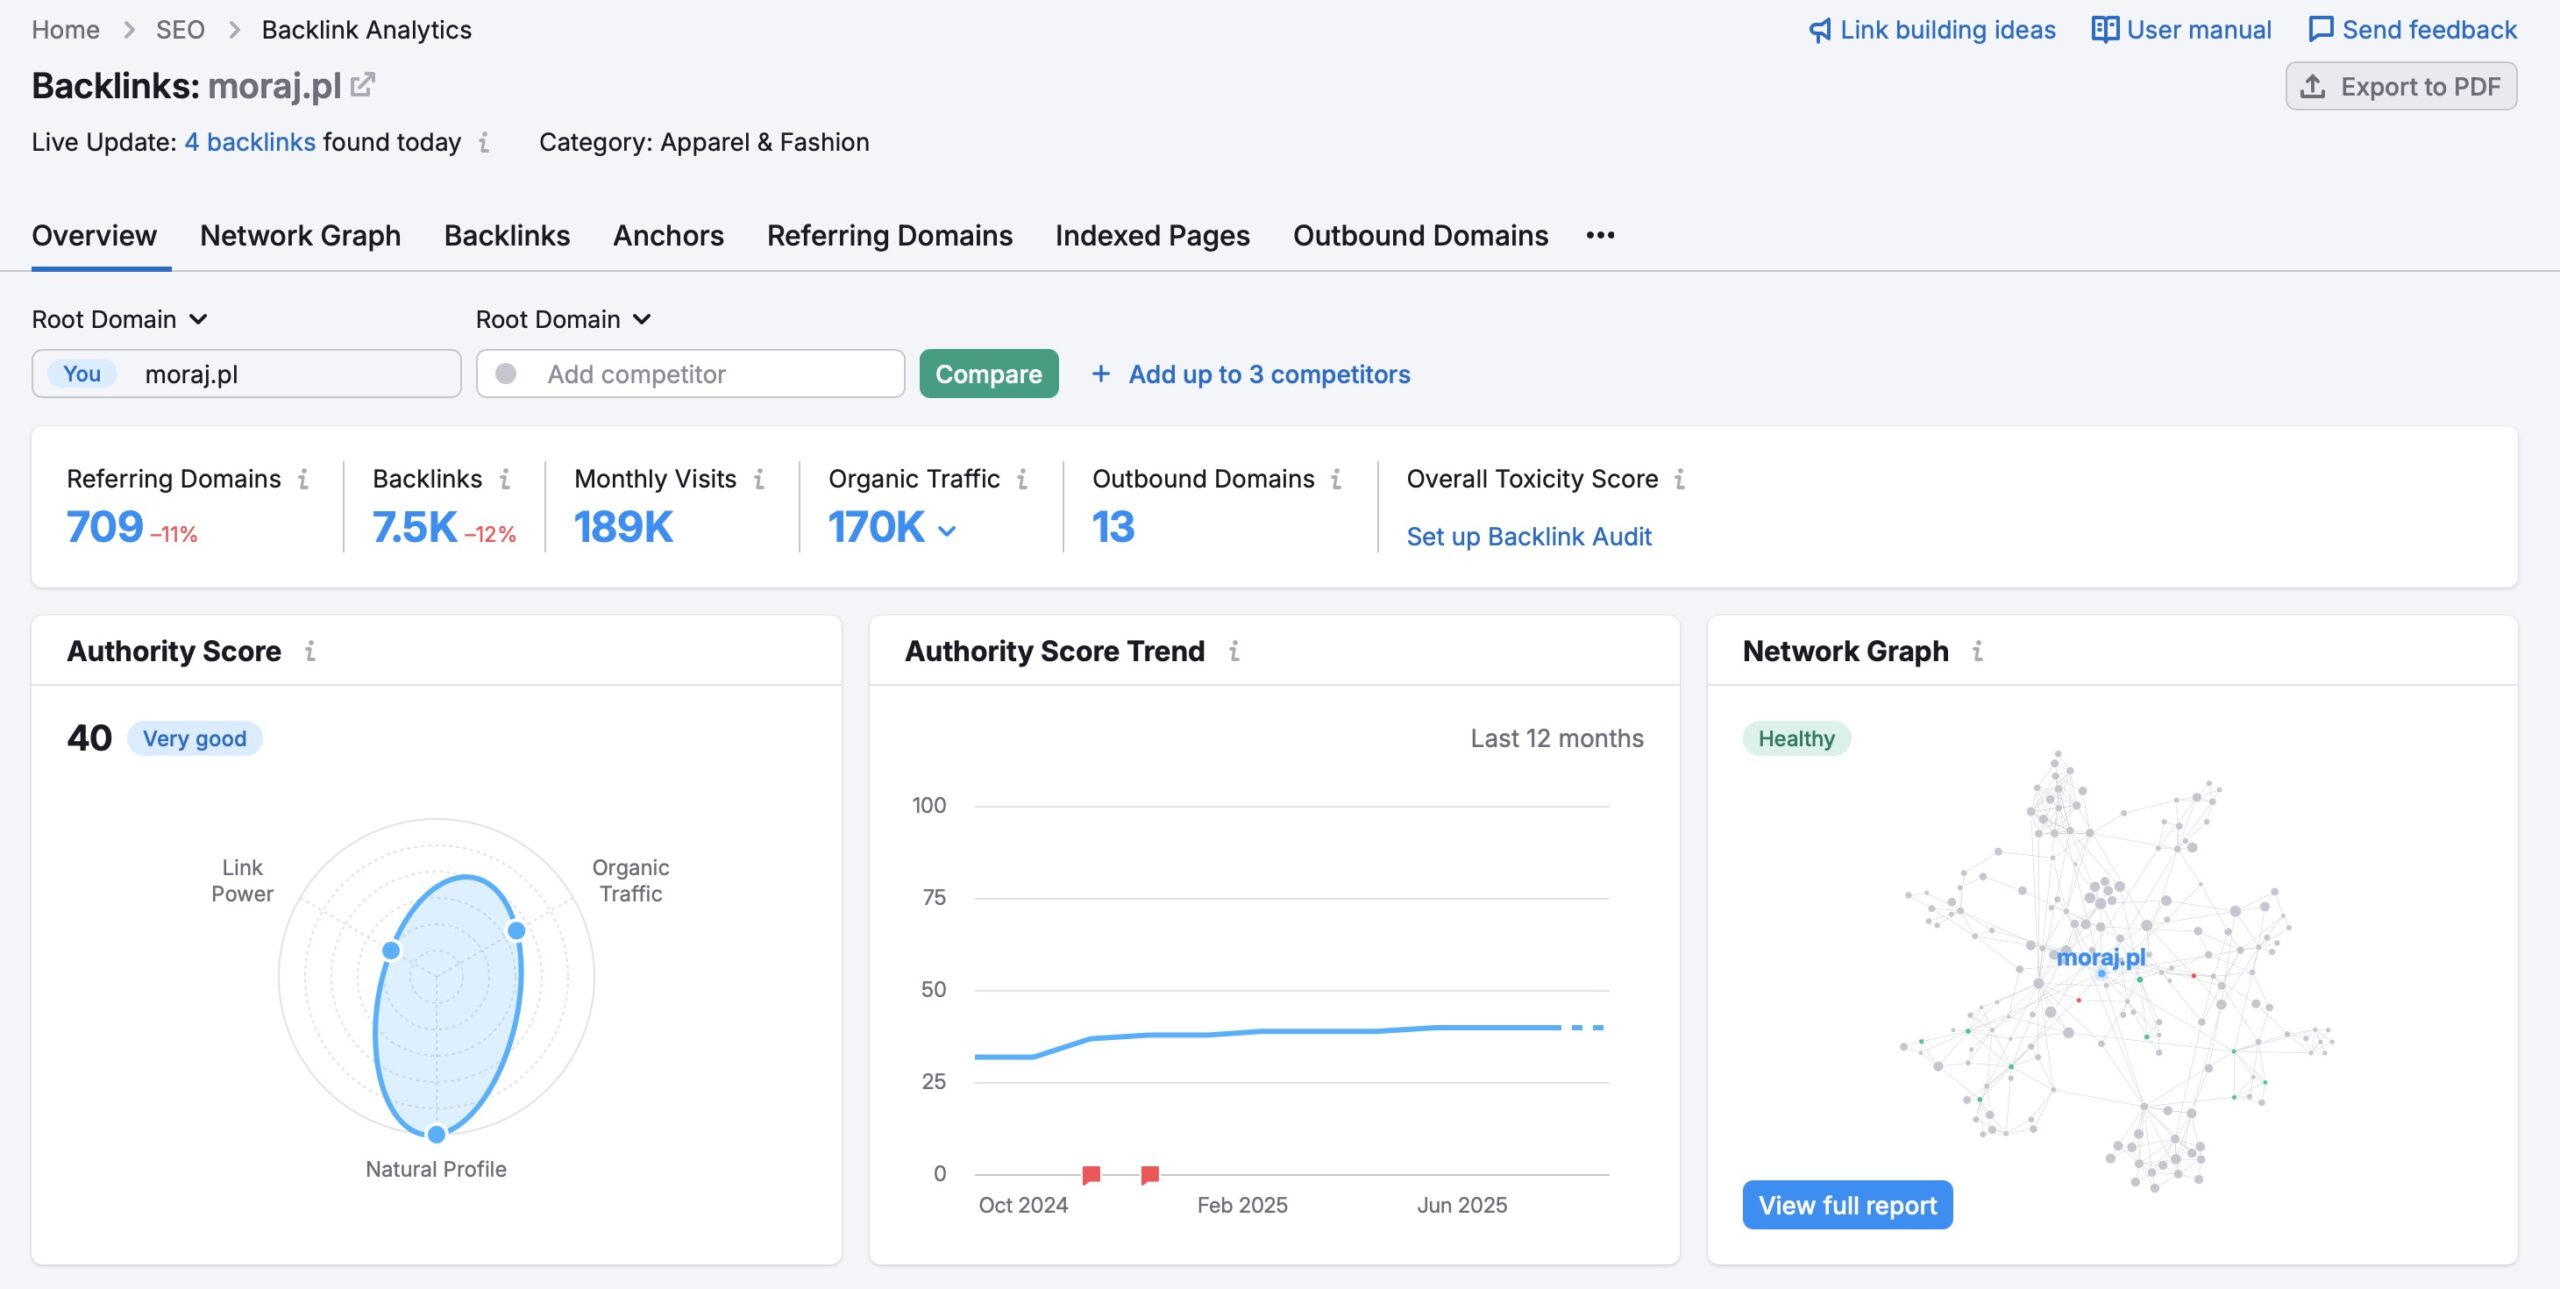This screenshot has height=1289, width=2560.
Task: Click Link building ideas link text
Action: (1948, 30)
